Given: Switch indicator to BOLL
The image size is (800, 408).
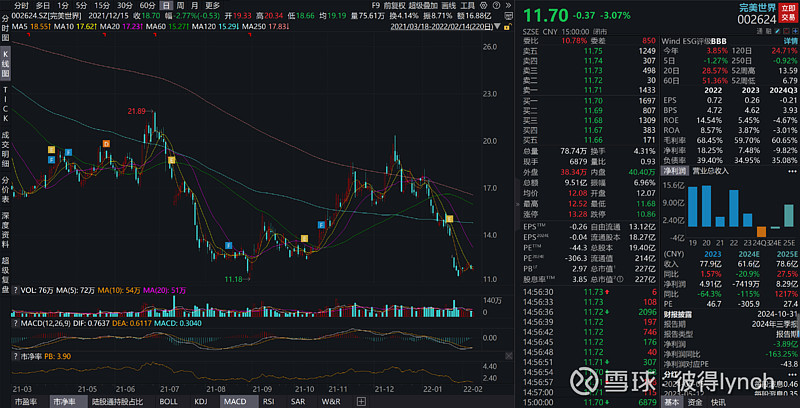Looking at the screenshot, I should [x=168, y=401].
